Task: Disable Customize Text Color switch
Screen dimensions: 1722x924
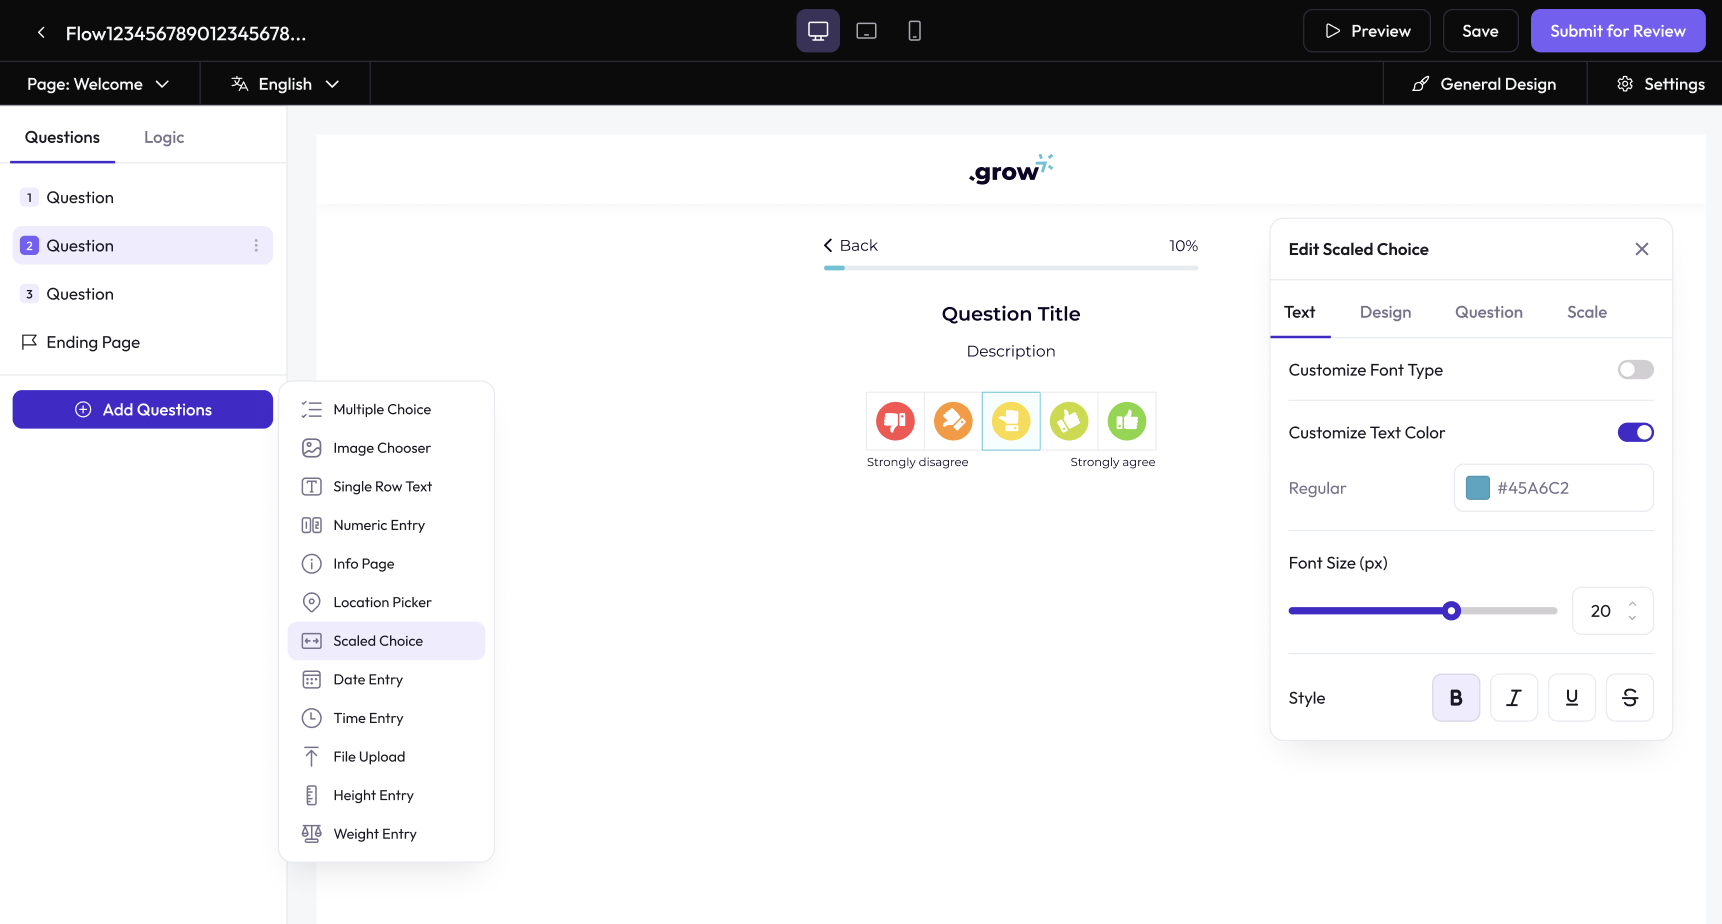Action: [x=1635, y=433]
